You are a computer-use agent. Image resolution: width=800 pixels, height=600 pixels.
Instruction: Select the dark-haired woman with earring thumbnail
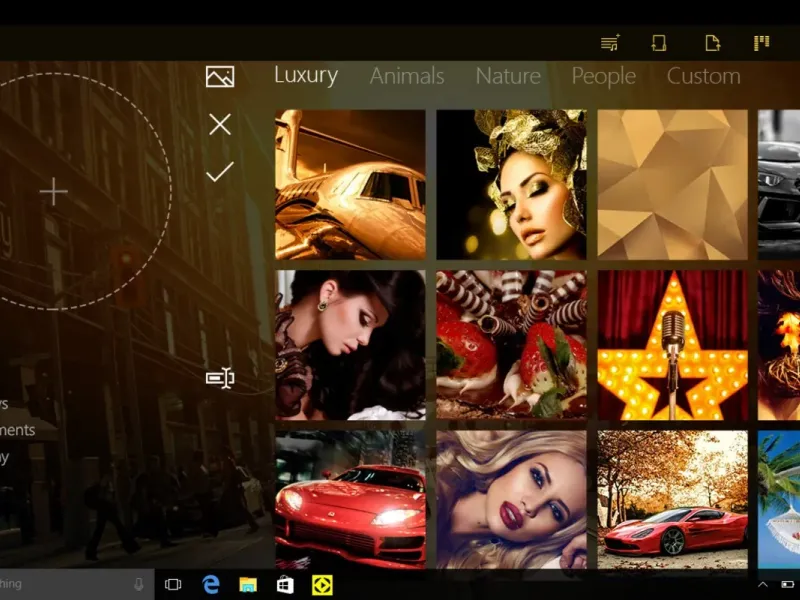[351, 345]
